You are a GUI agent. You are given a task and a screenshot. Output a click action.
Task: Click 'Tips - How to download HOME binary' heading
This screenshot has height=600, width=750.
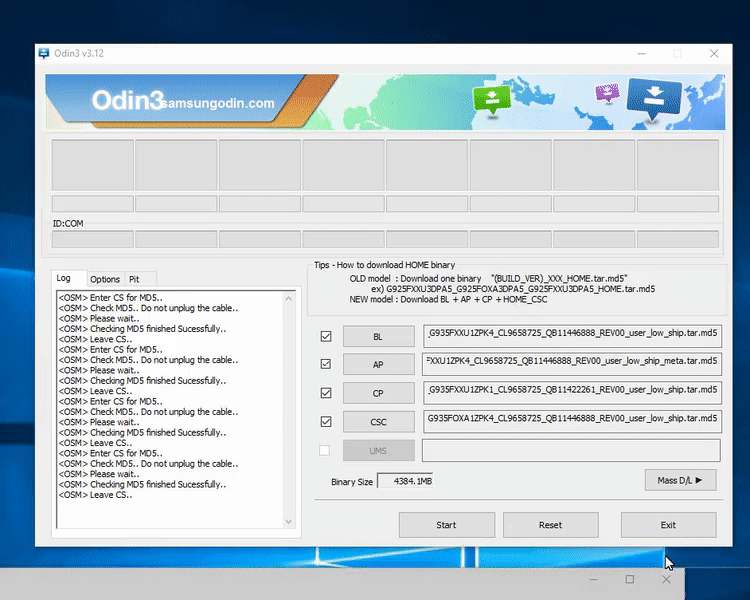(x=385, y=265)
